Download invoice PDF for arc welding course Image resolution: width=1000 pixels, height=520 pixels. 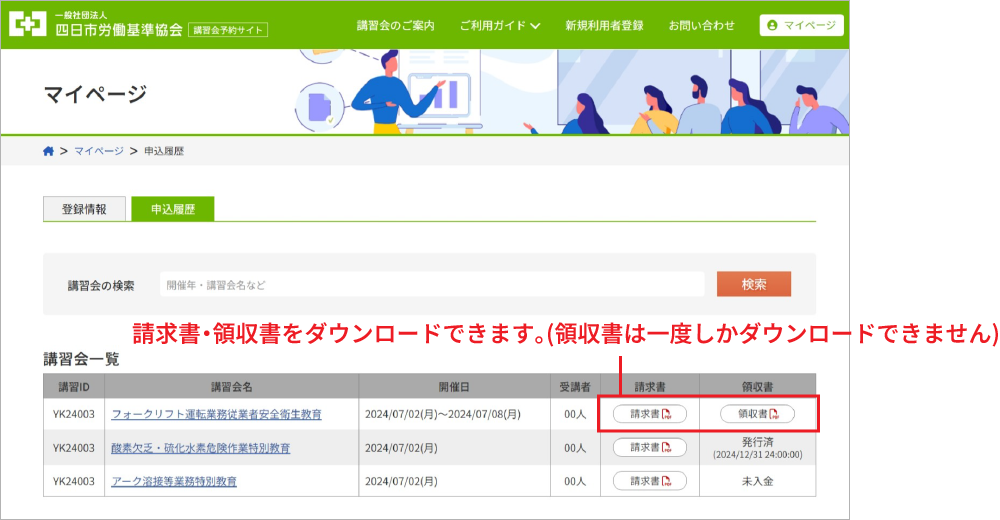[x=649, y=481]
